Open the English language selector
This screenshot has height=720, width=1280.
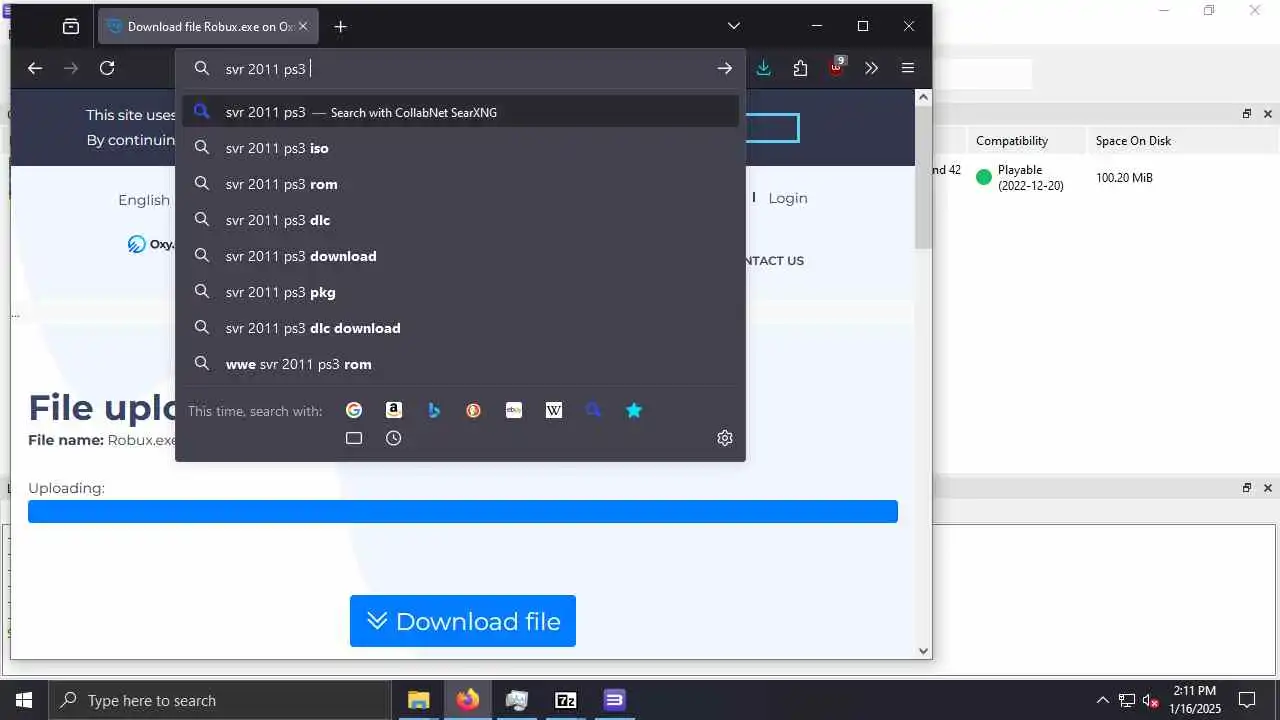[x=144, y=200]
